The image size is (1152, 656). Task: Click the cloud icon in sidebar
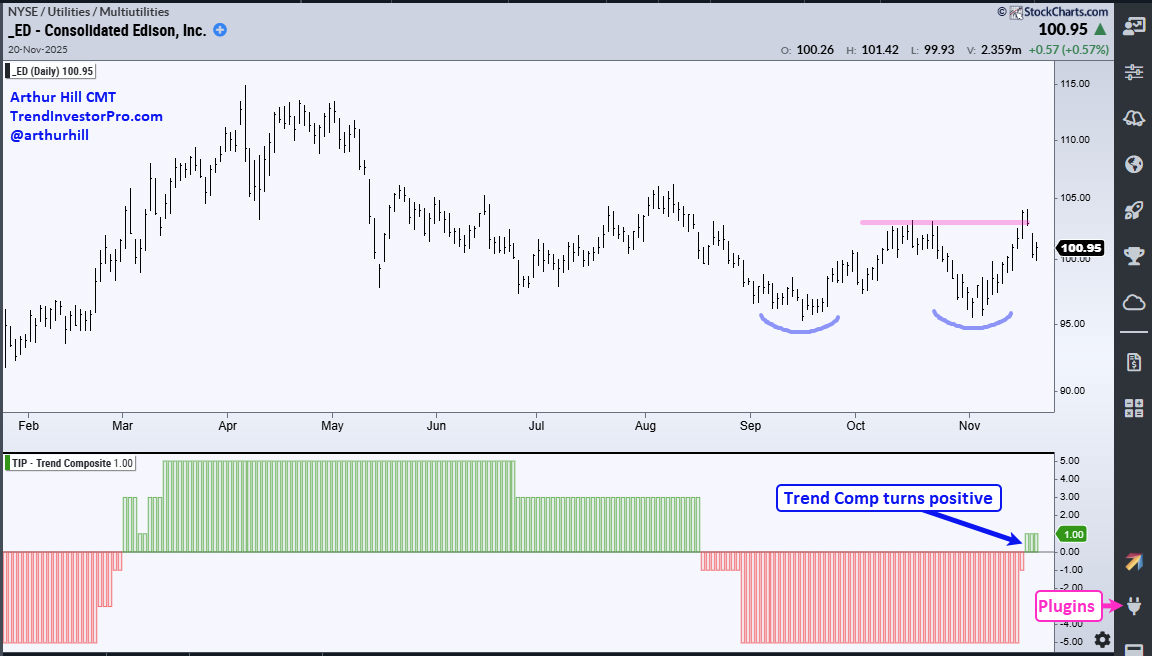[x=1134, y=302]
